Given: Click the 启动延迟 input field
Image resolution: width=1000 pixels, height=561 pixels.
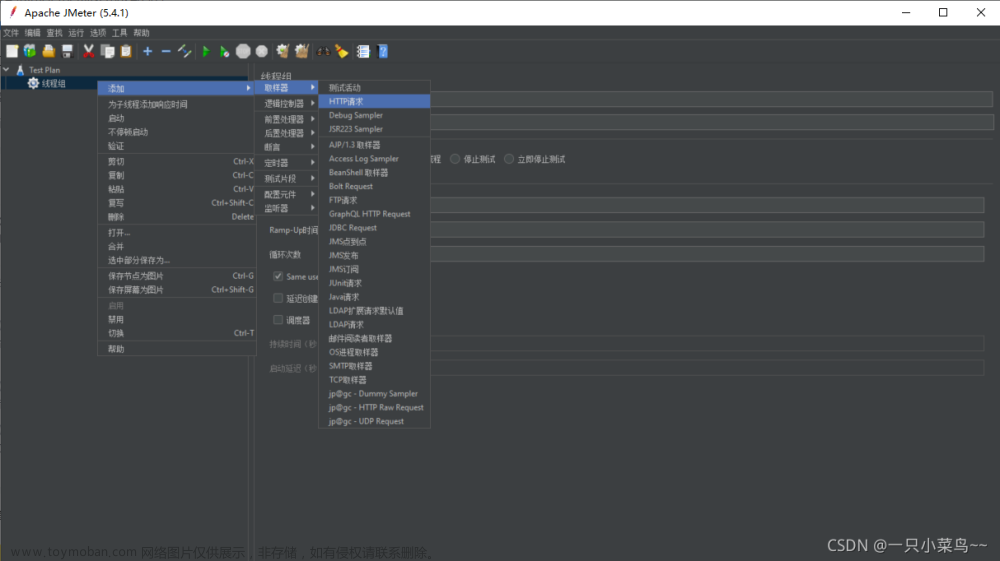Looking at the screenshot, I should point(707,368).
